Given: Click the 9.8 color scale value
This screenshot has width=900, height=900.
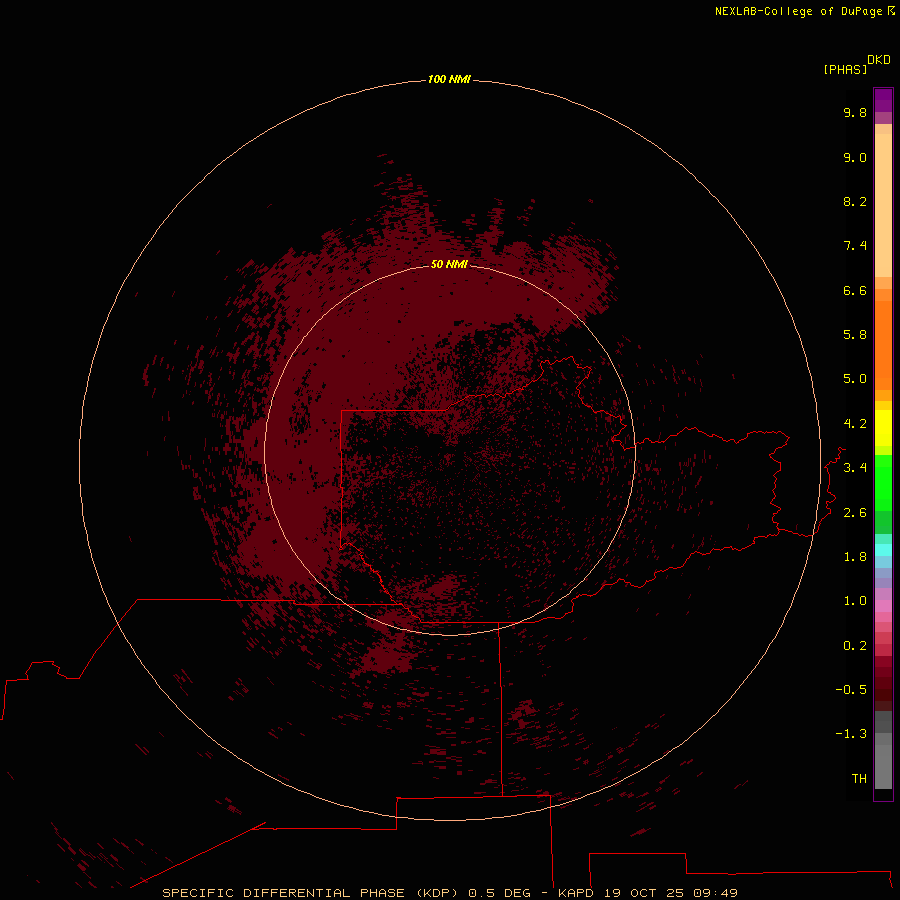Looking at the screenshot, I should coord(855,112).
